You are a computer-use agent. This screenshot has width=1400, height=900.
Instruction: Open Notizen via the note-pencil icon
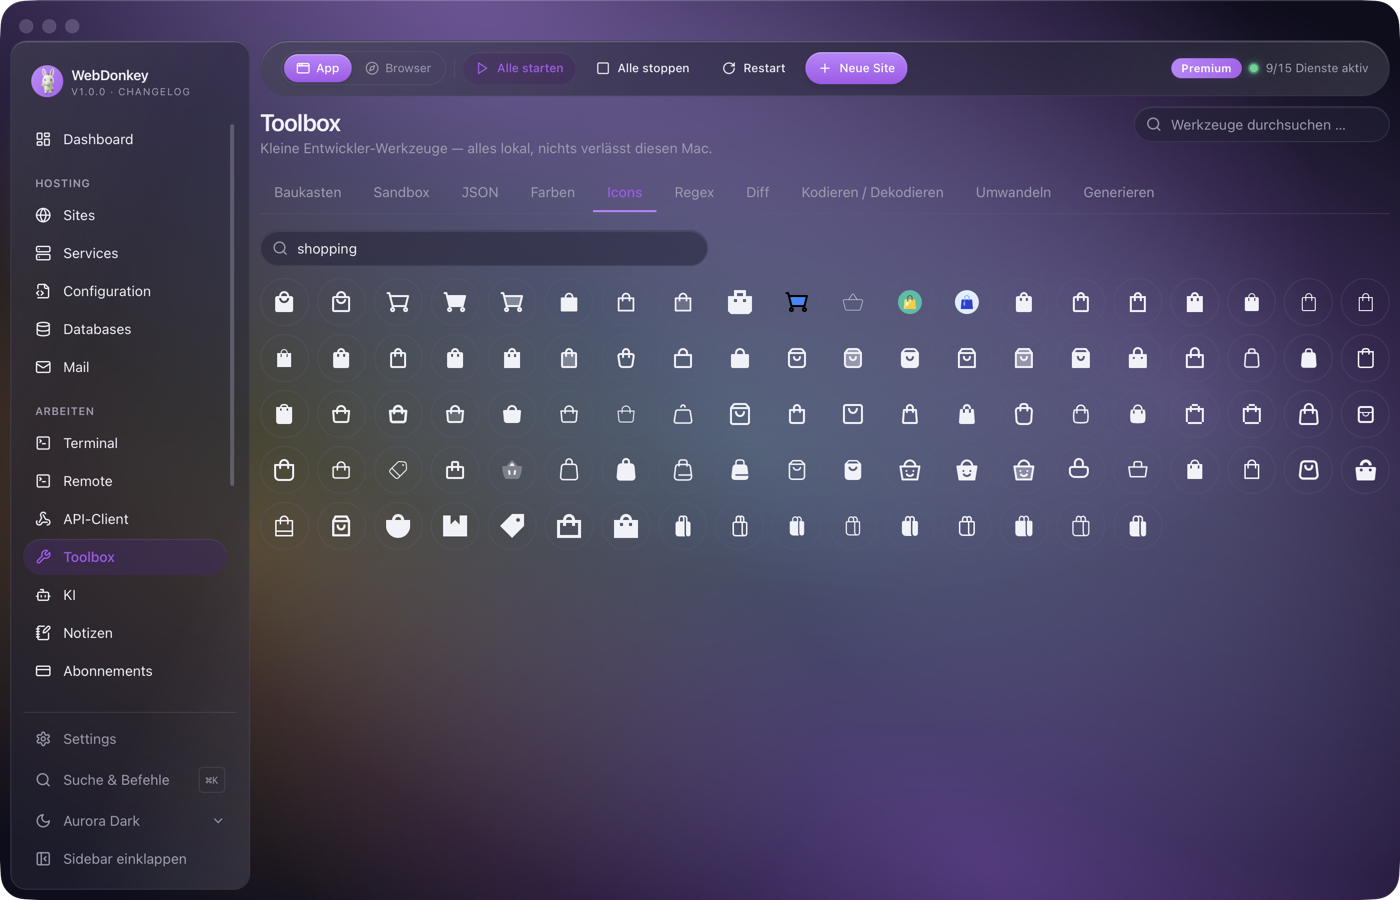pos(43,633)
